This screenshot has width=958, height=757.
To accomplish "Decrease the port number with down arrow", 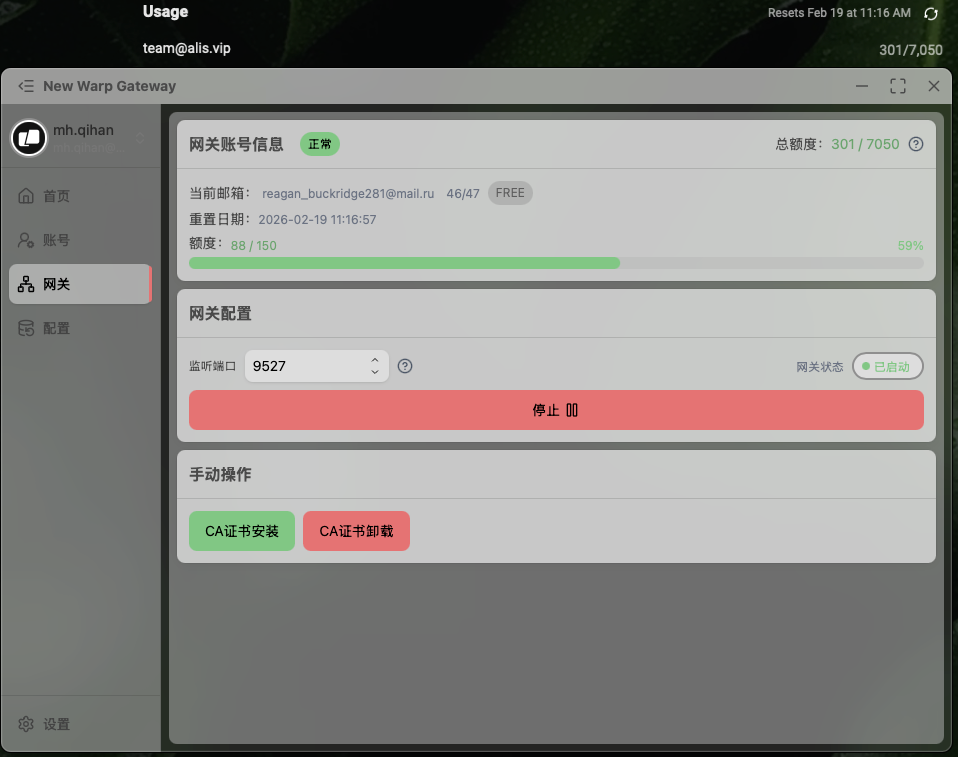I will [375, 372].
